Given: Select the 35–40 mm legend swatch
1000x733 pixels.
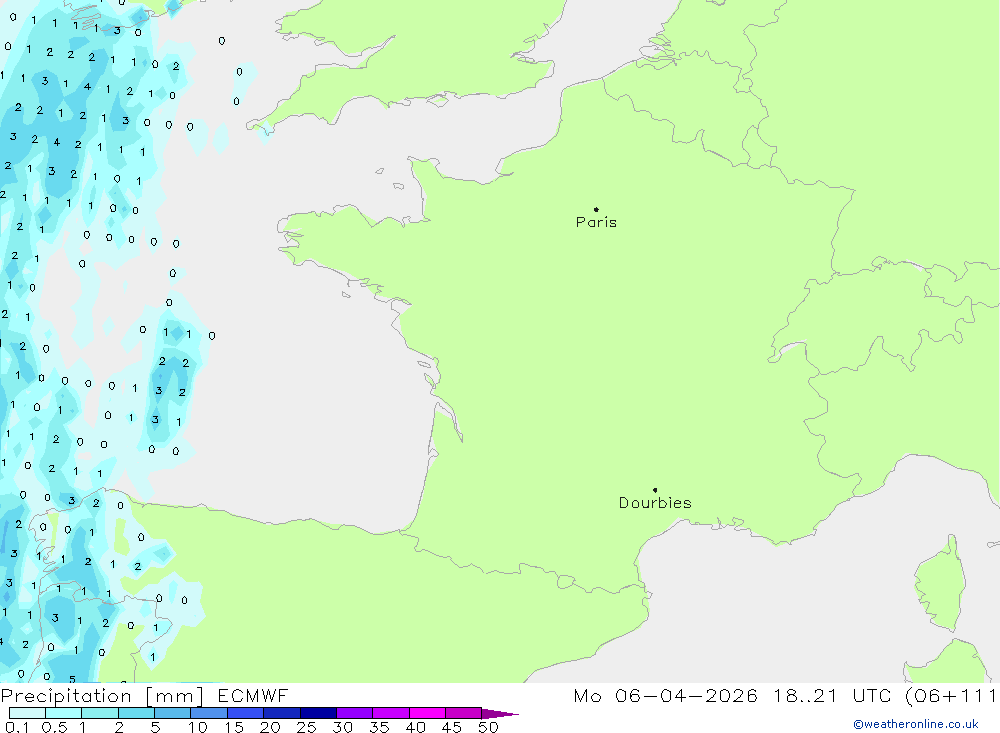Looking at the screenshot, I should point(390,713).
